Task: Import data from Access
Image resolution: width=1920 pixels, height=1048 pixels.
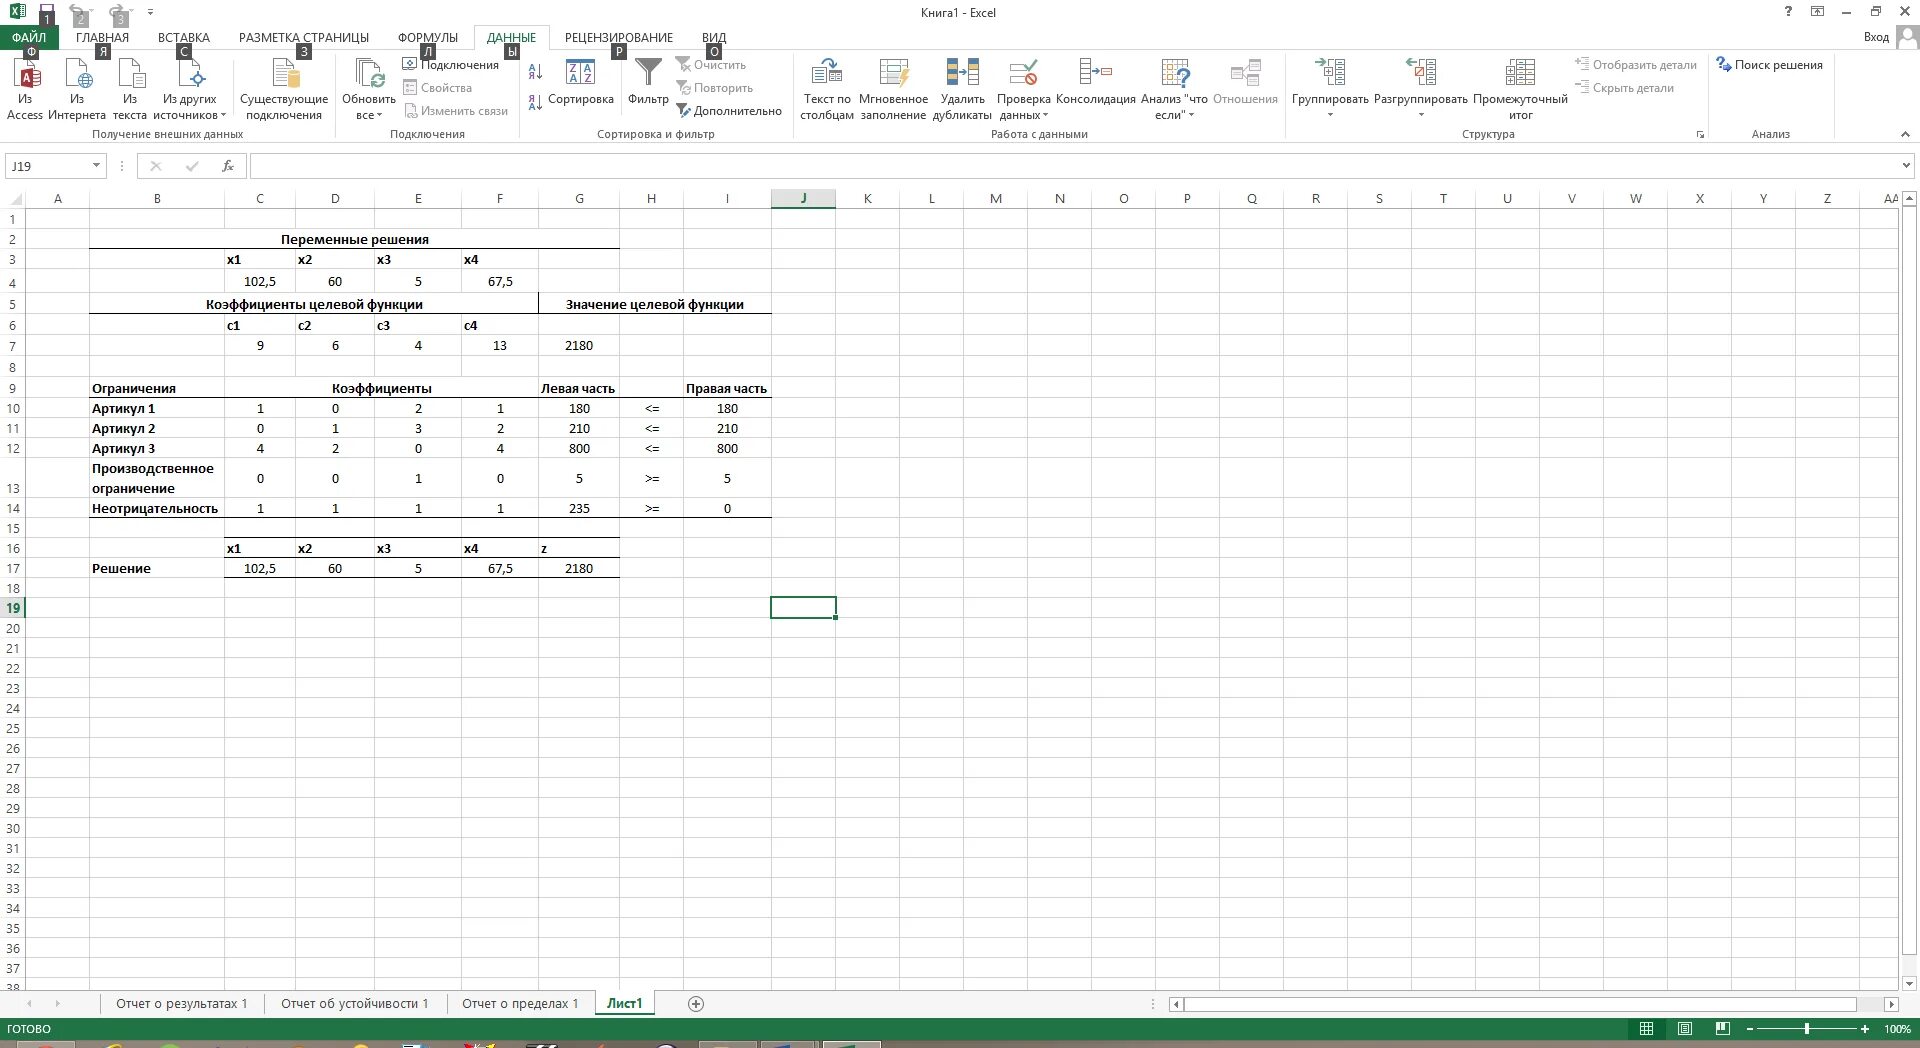Action: (x=25, y=88)
